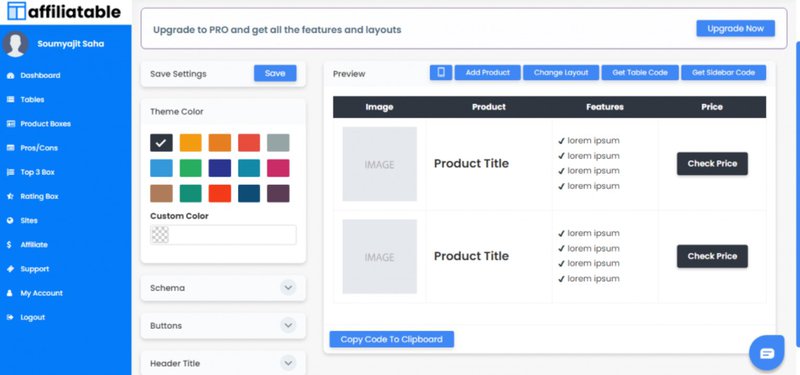Screen dimensions: 800x375
Task: Click the affiliatable logo icon
Action: coord(16,11)
